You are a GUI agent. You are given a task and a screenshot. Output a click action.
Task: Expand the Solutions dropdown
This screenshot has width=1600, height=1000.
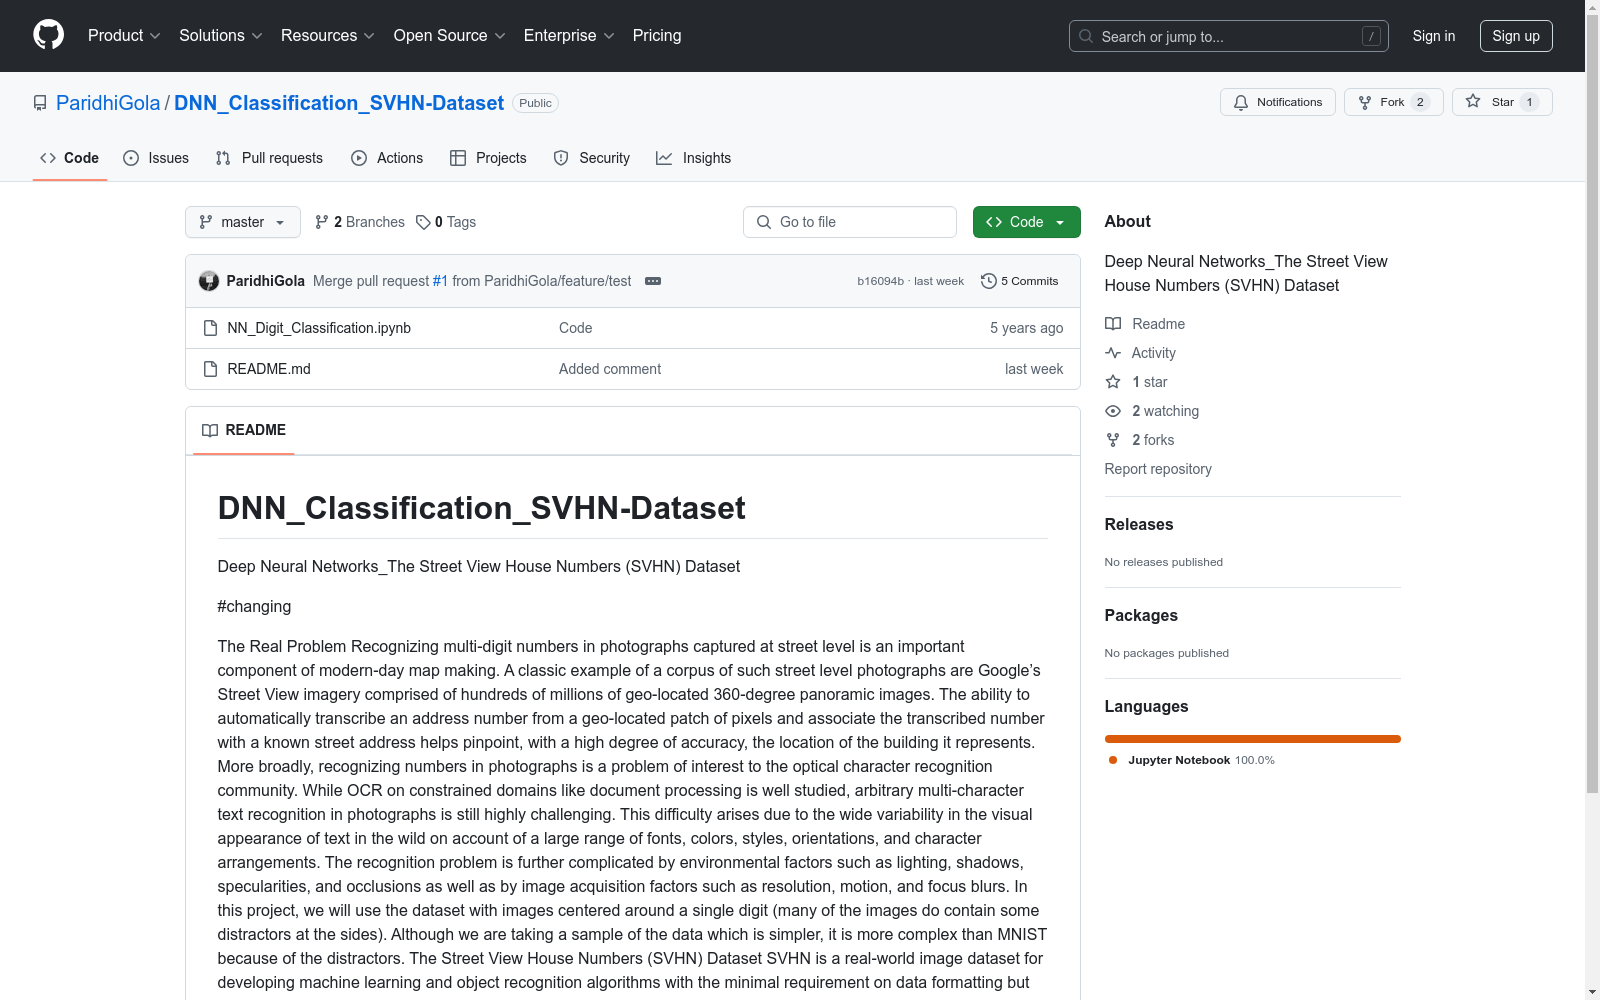221,35
